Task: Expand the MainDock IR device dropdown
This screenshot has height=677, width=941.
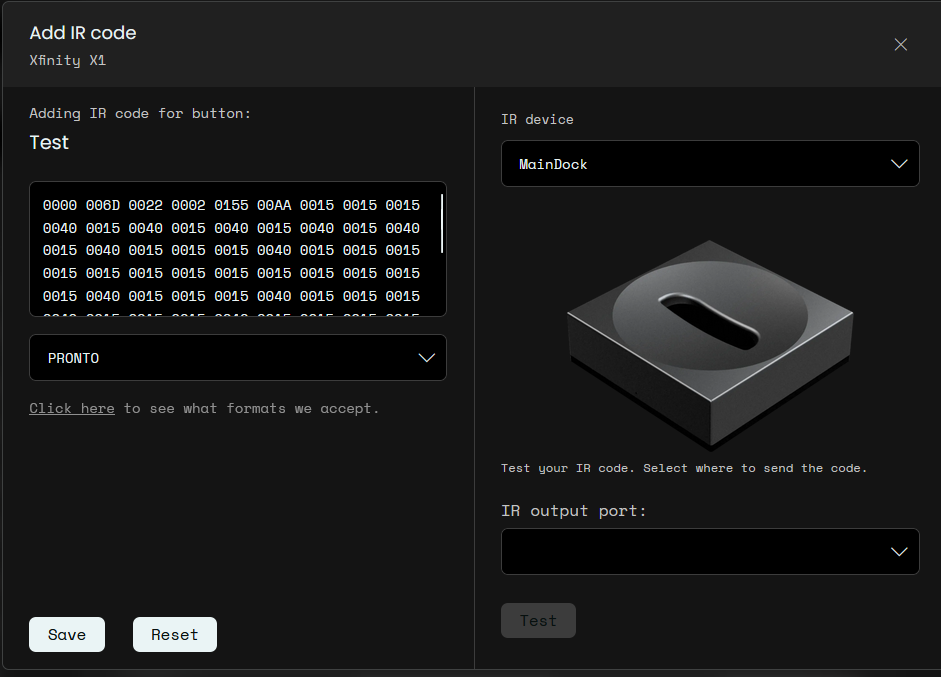Action: [710, 164]
